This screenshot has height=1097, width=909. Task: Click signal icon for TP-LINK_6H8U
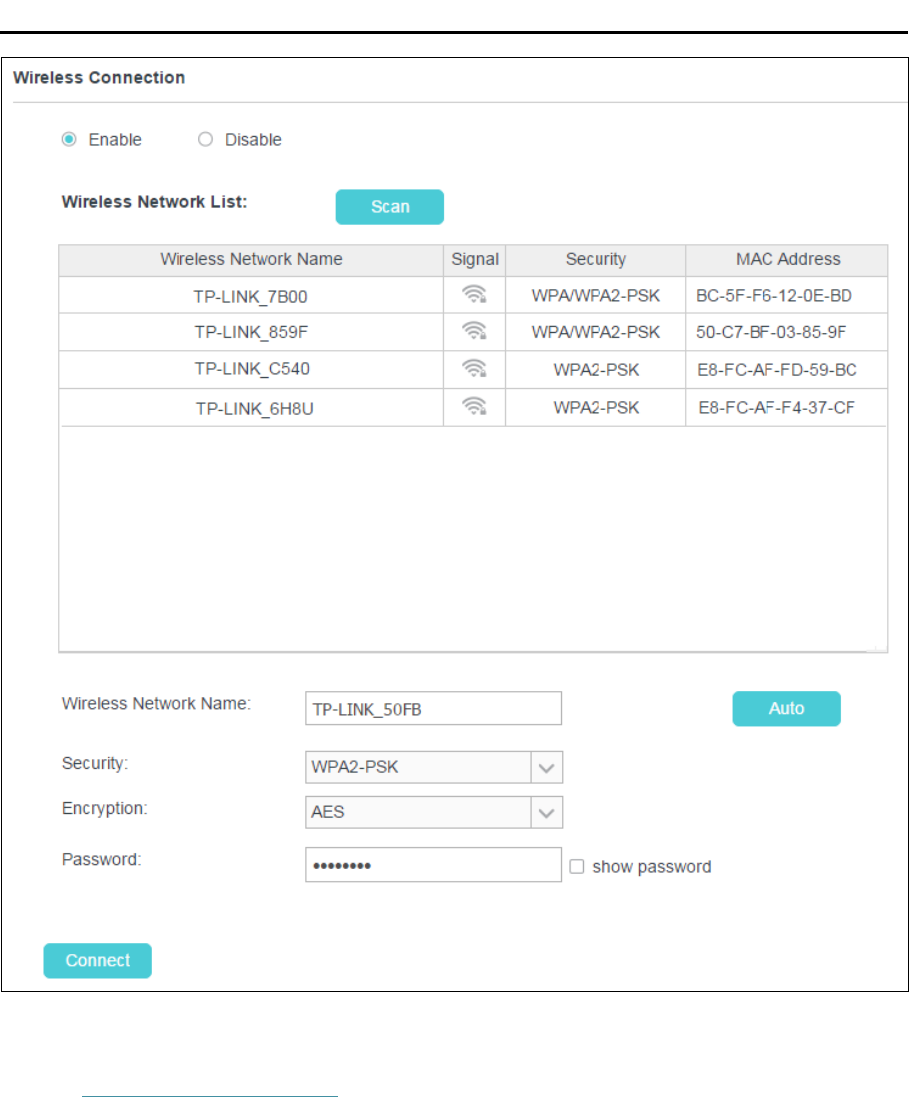(x=474, y=406)
